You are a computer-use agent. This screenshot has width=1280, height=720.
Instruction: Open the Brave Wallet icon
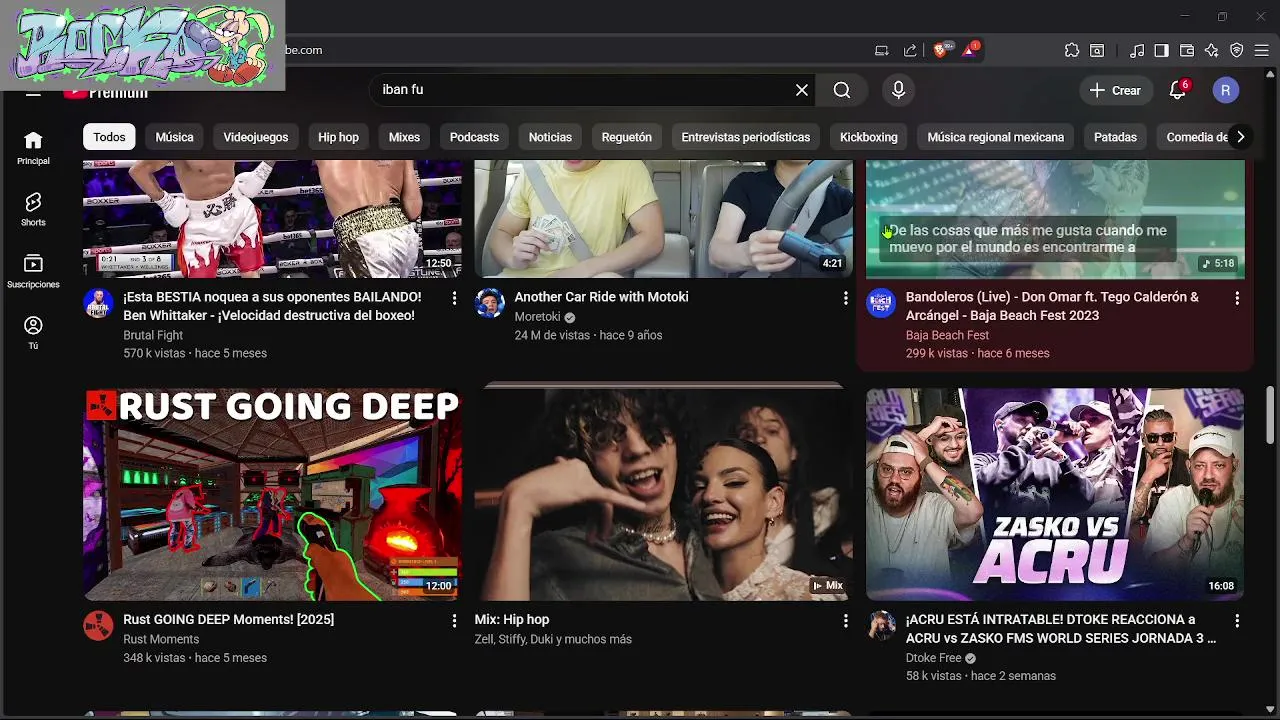[1187, 50]
